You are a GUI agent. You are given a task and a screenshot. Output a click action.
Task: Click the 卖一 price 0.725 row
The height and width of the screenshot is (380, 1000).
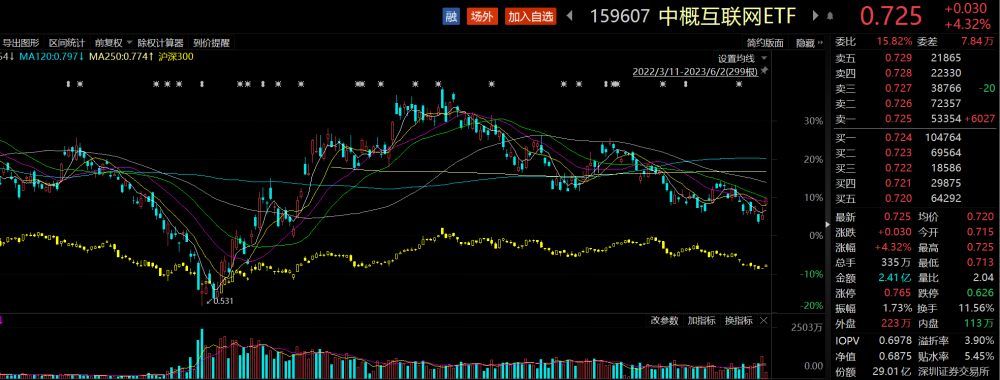[x=915, y=119]
